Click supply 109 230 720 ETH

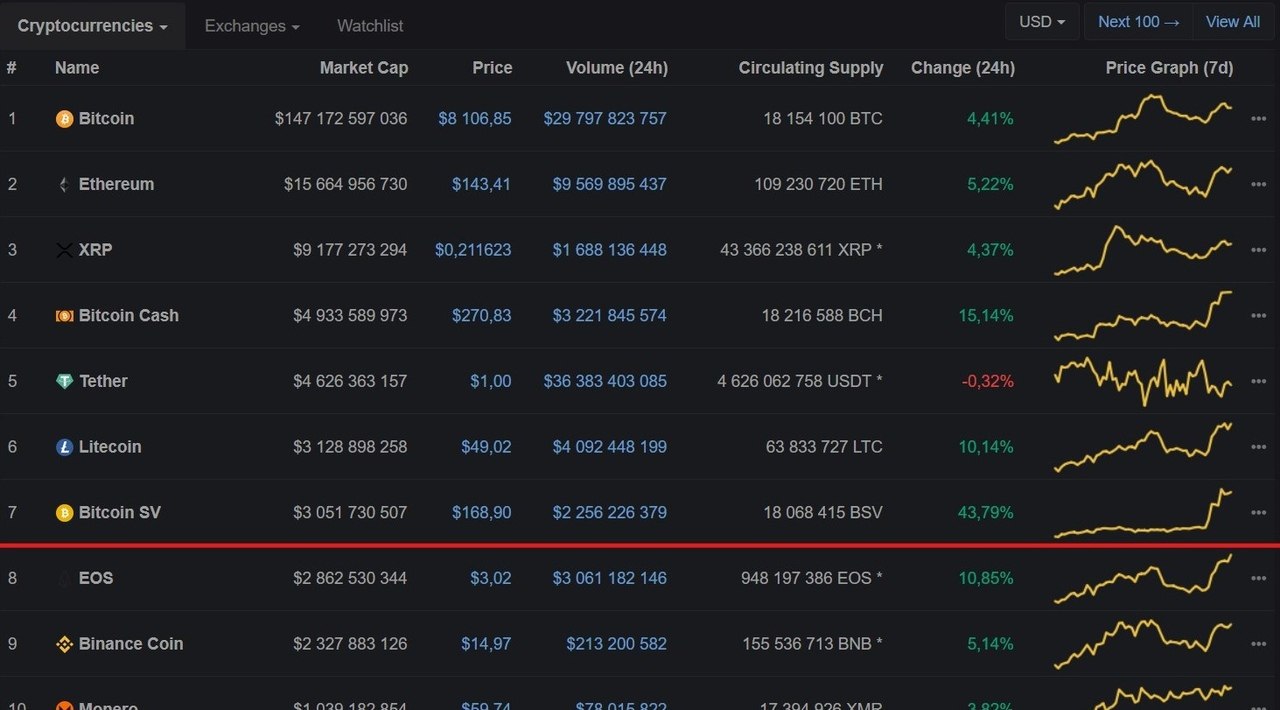(819, 185)
